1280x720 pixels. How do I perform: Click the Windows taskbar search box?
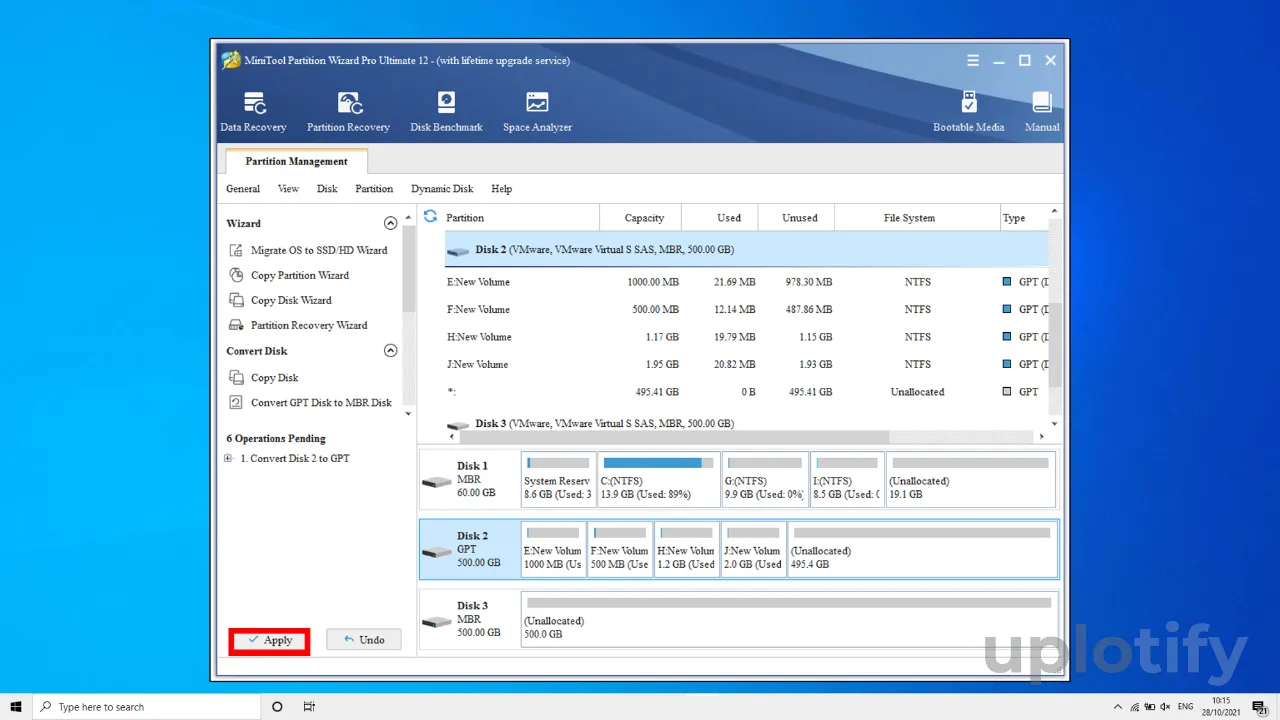coord(147,707)
